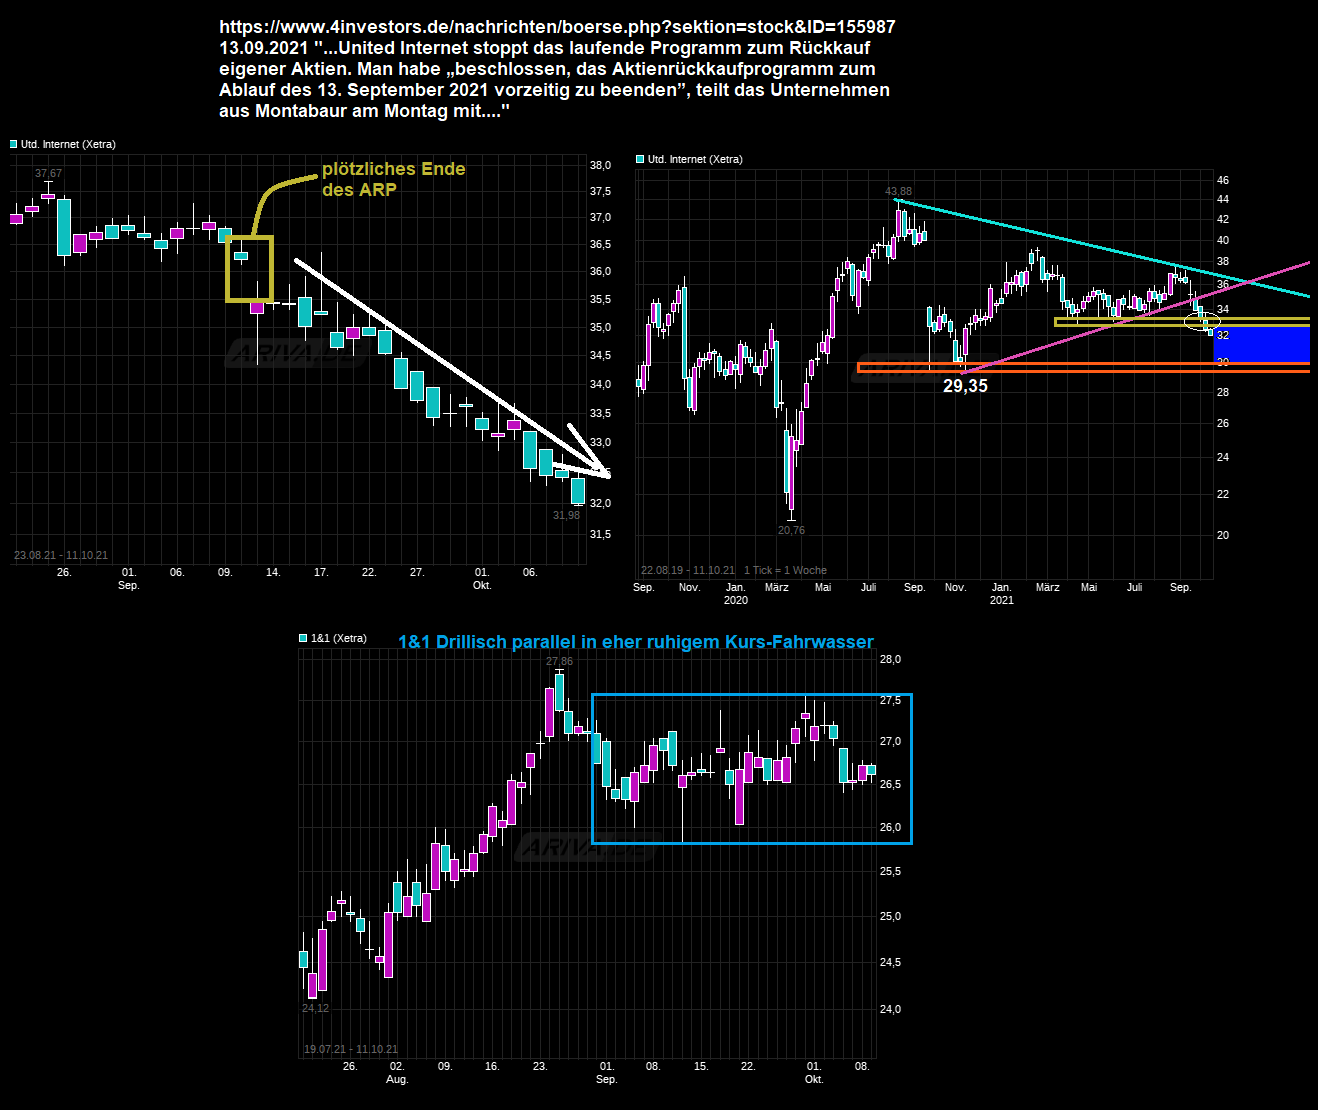The height and width of the screenshot is (1110, 1318).
Task: Click the 23.08.21 - 11.10.21 date range
Action: coord(61,555)
